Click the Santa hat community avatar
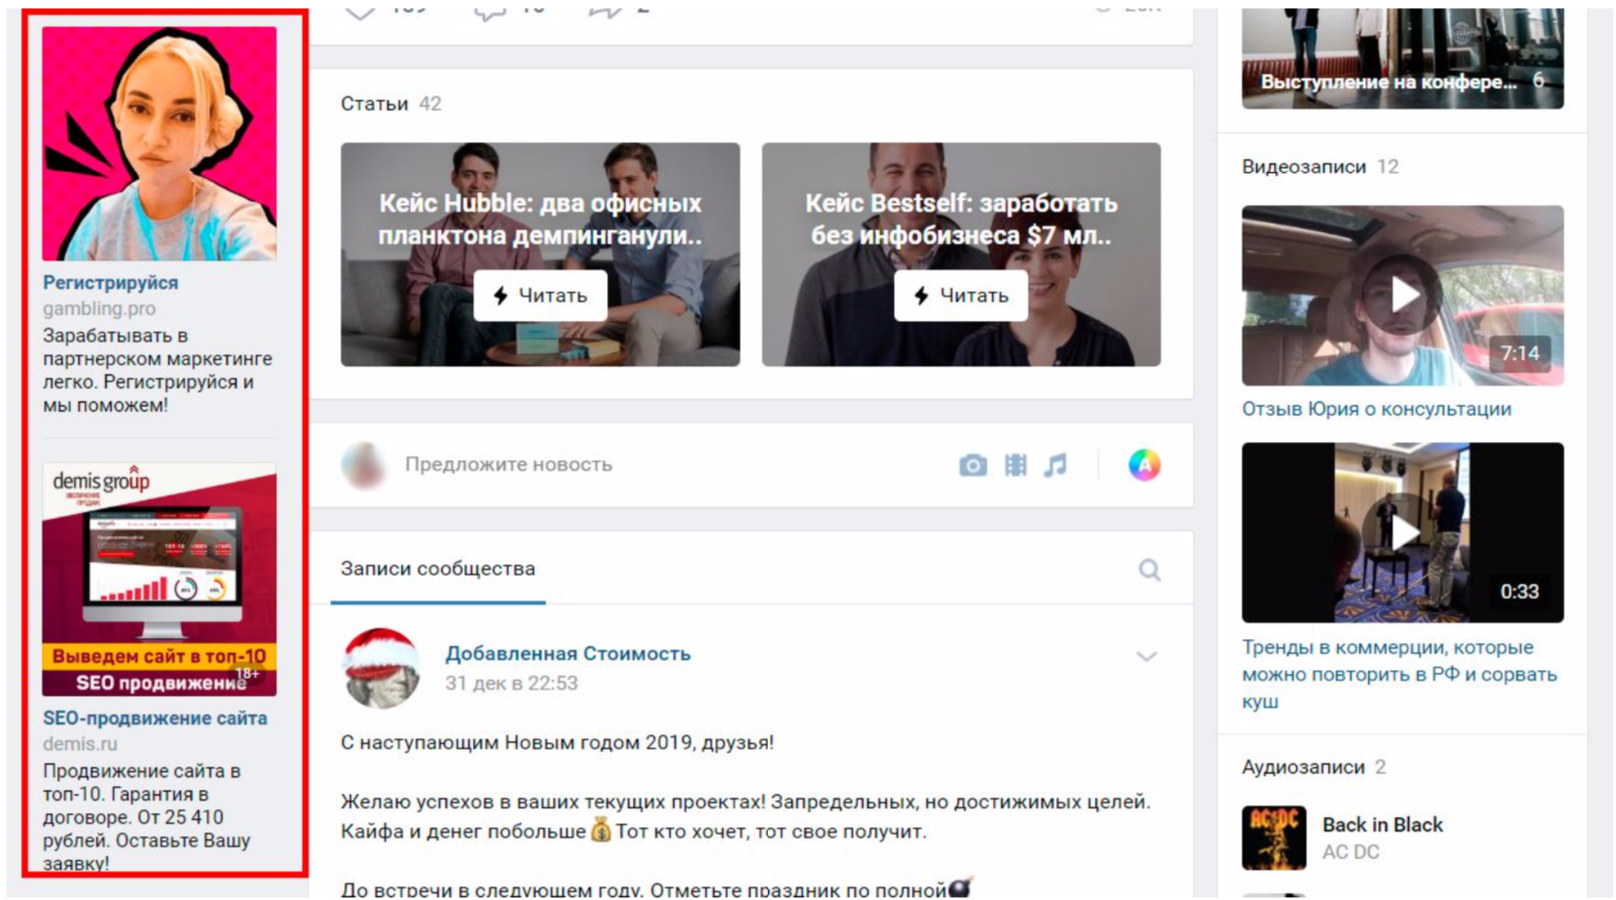The image size is (1616, 900). (380, 668)
